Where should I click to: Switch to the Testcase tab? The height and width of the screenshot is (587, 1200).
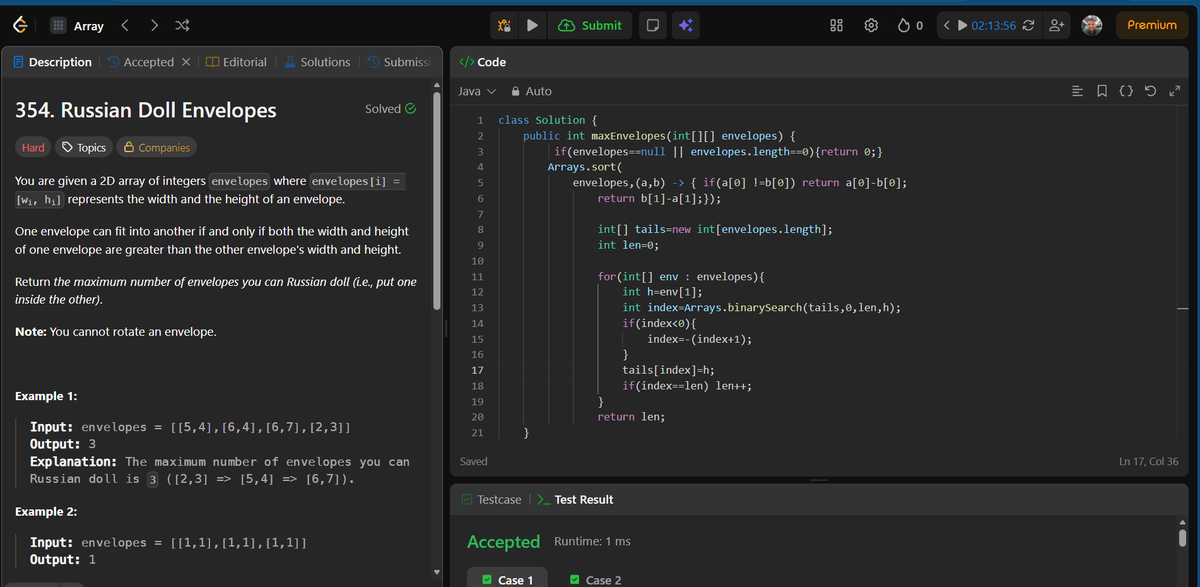point(491,499)
